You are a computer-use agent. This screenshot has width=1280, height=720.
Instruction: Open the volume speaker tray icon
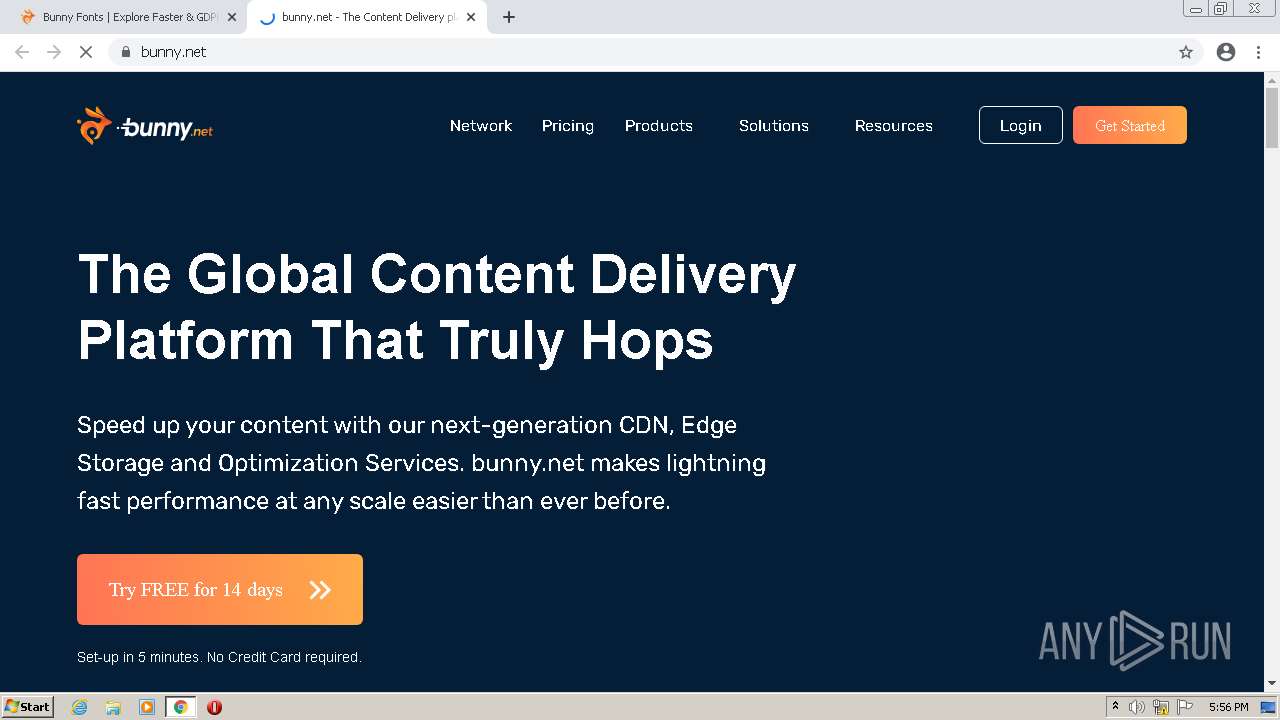1137,707
